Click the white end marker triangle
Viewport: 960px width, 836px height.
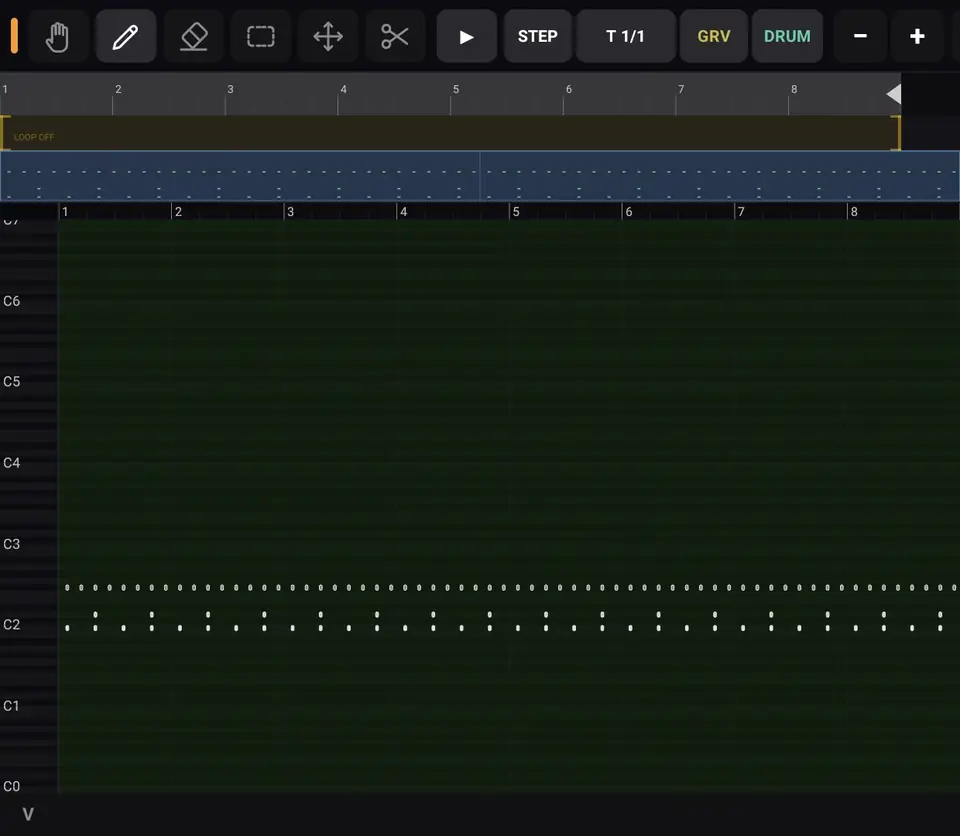tap(894, 94)
